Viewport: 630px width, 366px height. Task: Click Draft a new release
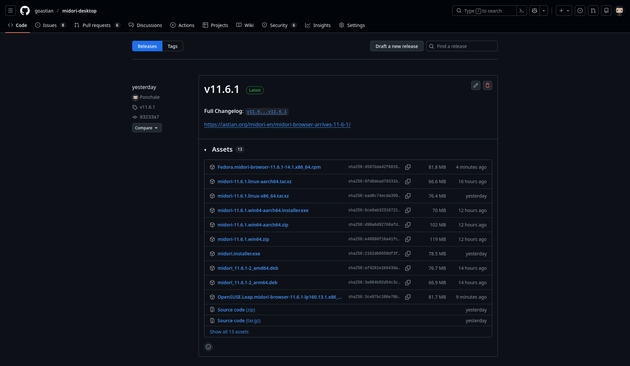coord(397,46)
